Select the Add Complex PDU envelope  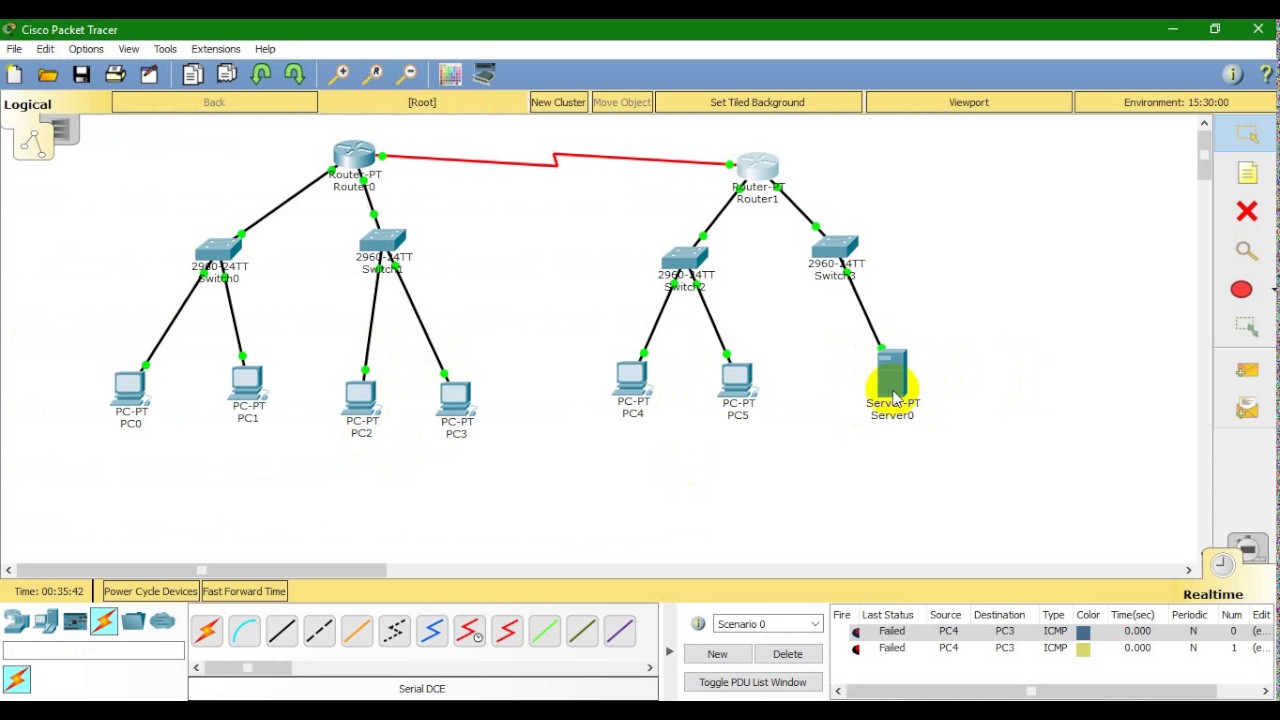point(1246,408)
